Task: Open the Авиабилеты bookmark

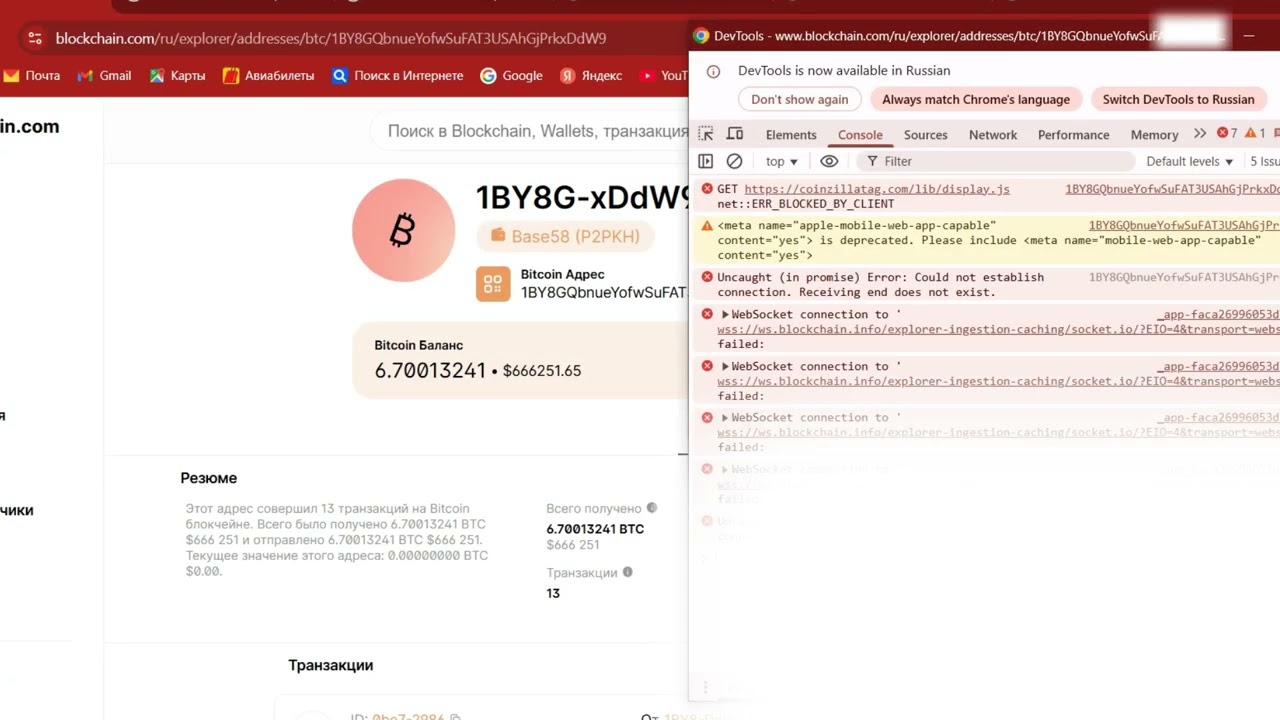Action: point(268,75)
